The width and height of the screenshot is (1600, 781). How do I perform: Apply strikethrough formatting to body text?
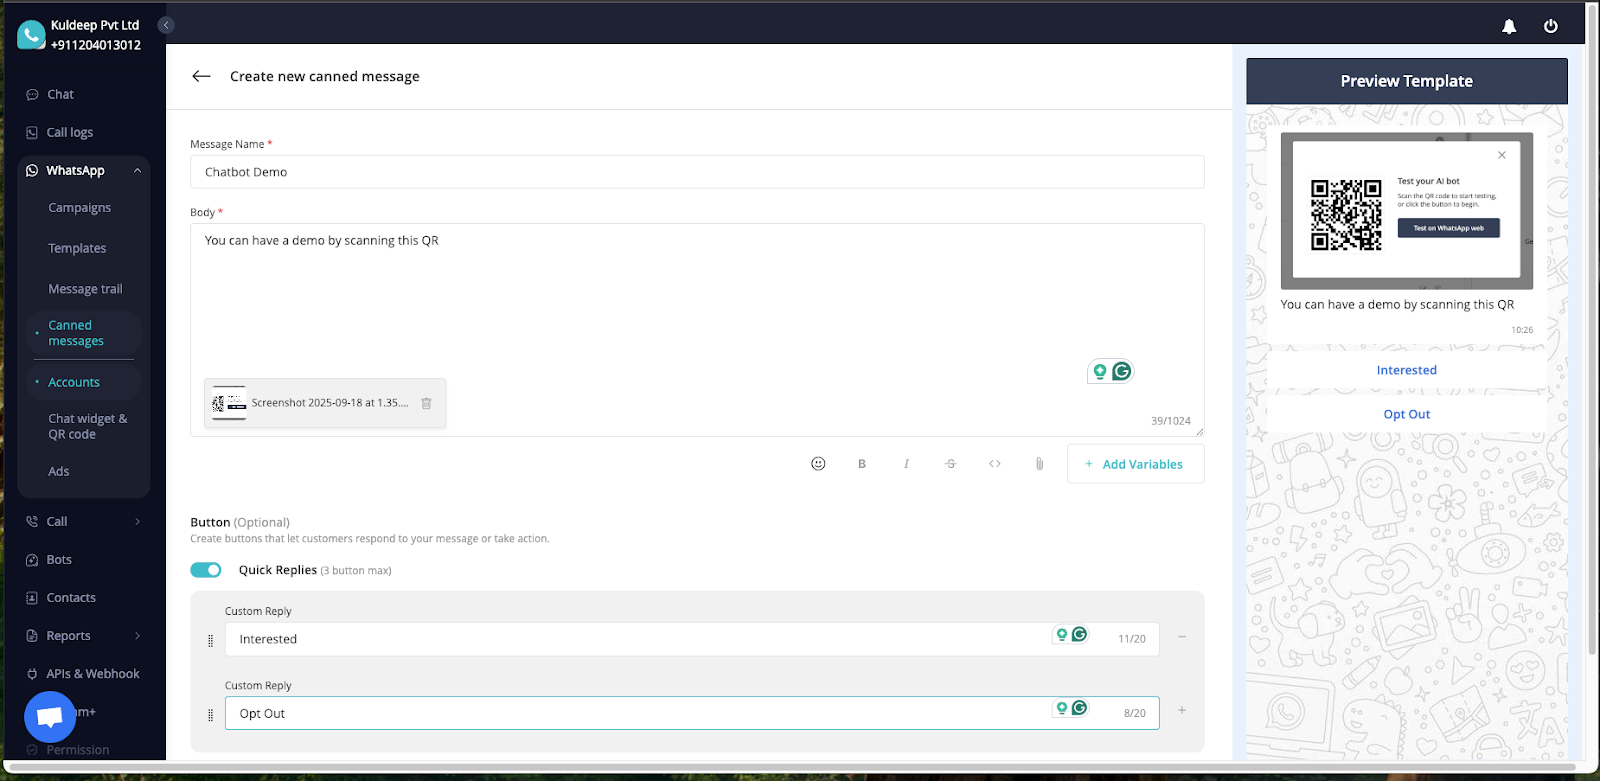pyautogui.click(x=950, y=464)
